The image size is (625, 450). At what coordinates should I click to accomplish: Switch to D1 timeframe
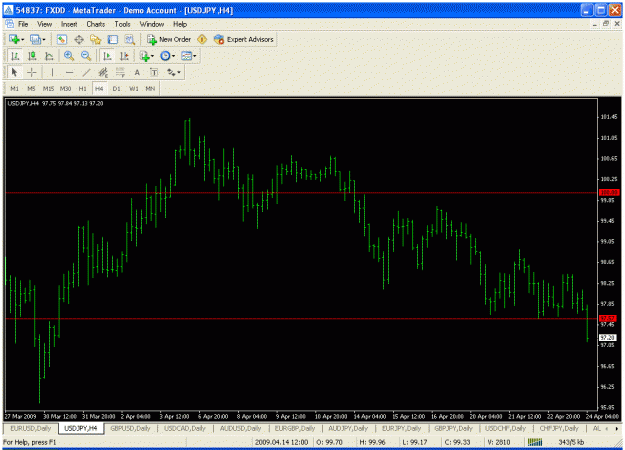(116, 88)
